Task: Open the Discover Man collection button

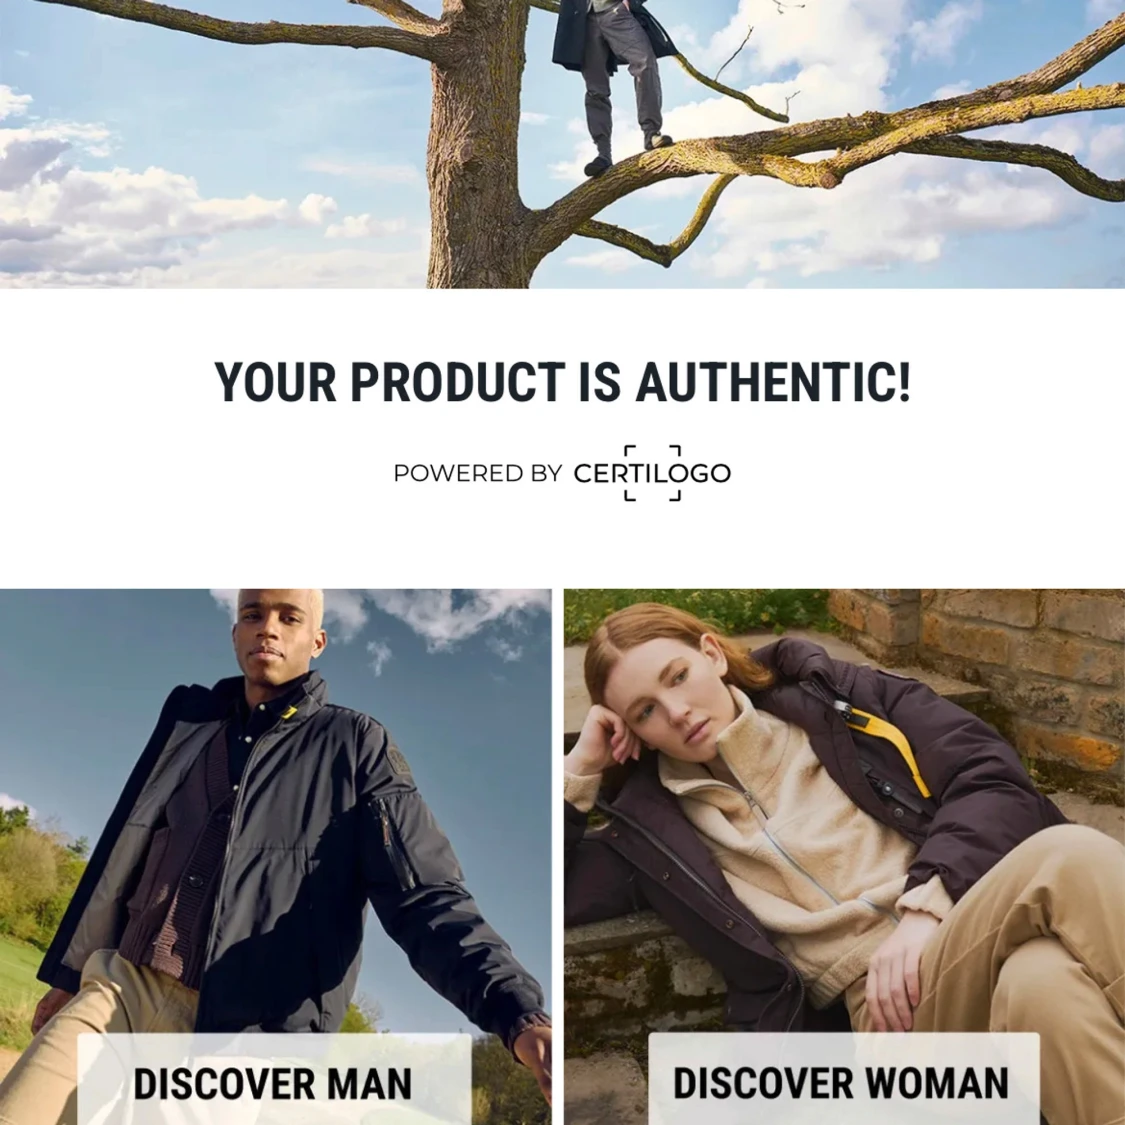Action: [274, 1079]
